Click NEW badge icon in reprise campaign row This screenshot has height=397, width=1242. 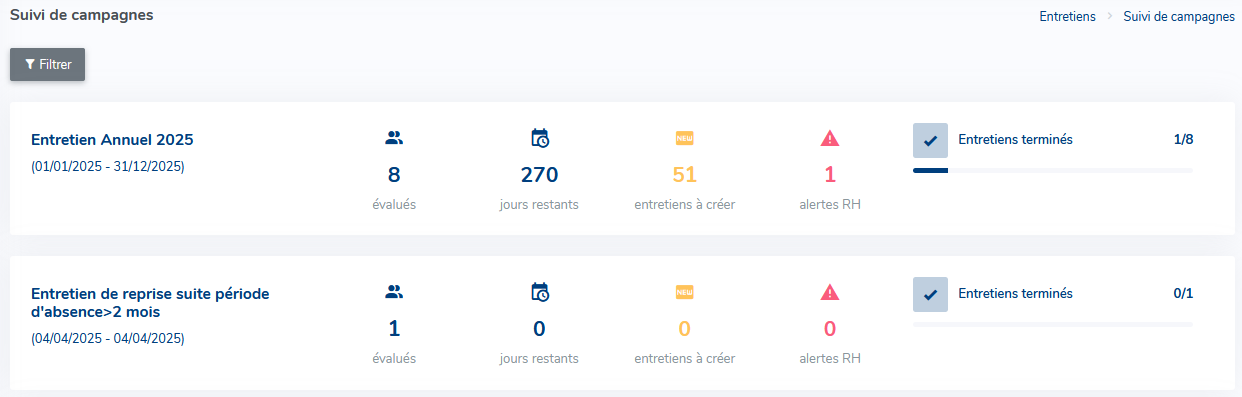(x=684, y=292)
